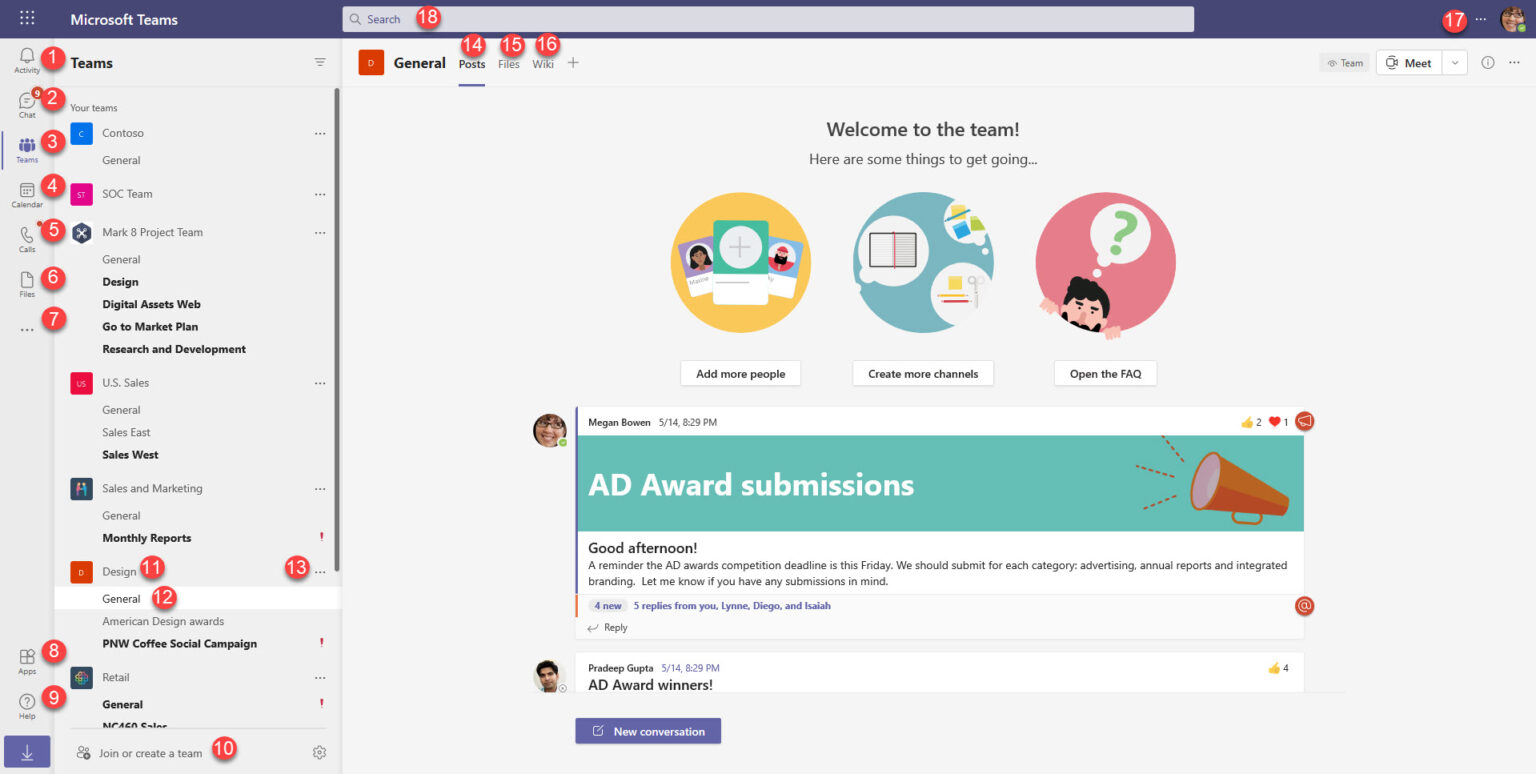Open more options for the Design team
Image resolution: width=1536 pixels, height=774 pixels.
pyautogui.click(x=319, y=570)
